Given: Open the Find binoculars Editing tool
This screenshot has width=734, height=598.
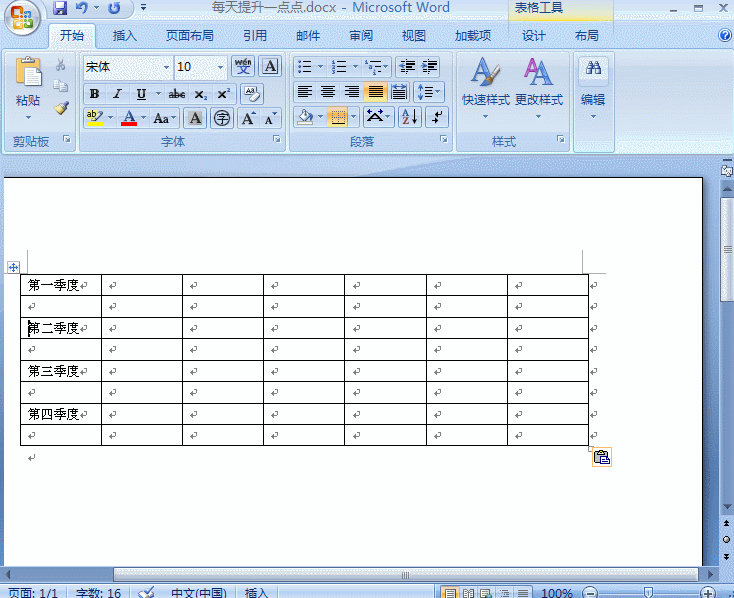Looking at the screenshot, I should coord(593,70).
